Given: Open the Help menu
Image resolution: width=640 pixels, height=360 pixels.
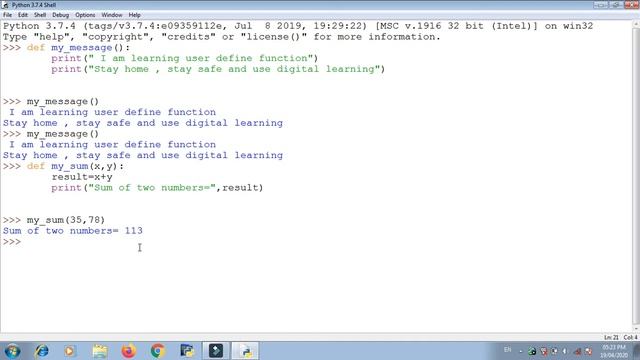Looking at the screenshot, I should click(135, 15).
